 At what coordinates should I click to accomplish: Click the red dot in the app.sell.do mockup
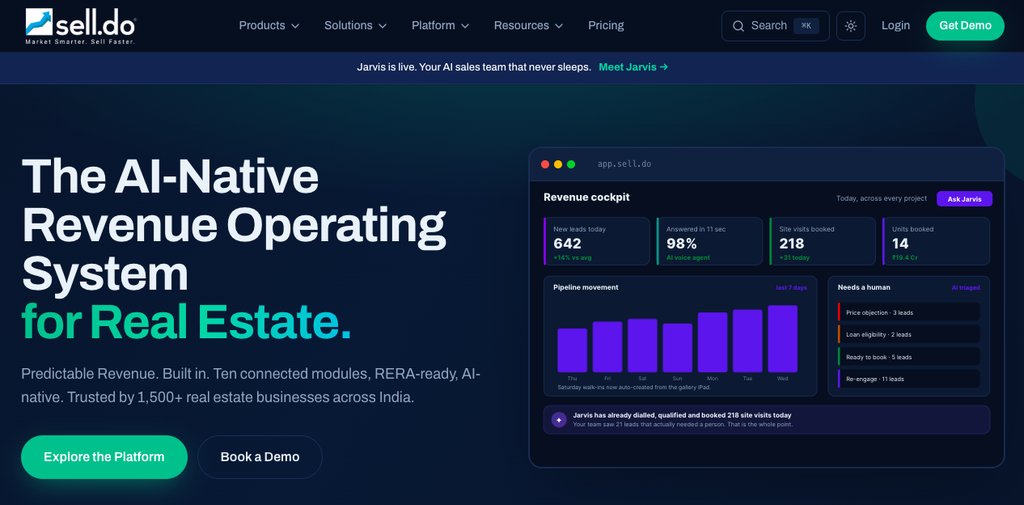click(x=545, y=164)
